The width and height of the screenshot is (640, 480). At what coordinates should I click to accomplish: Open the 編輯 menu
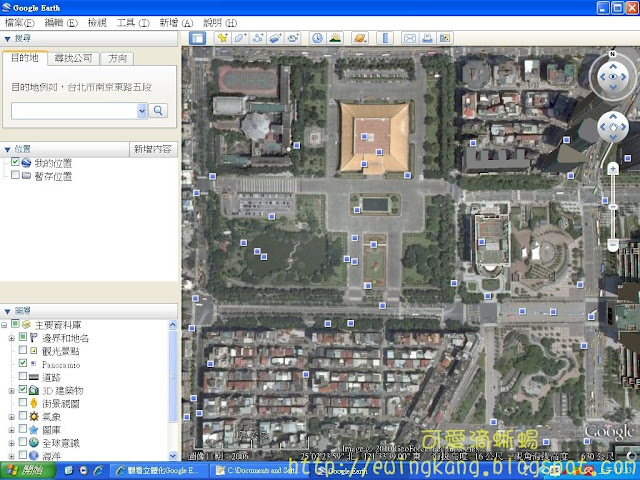click(x=61, y=23)
